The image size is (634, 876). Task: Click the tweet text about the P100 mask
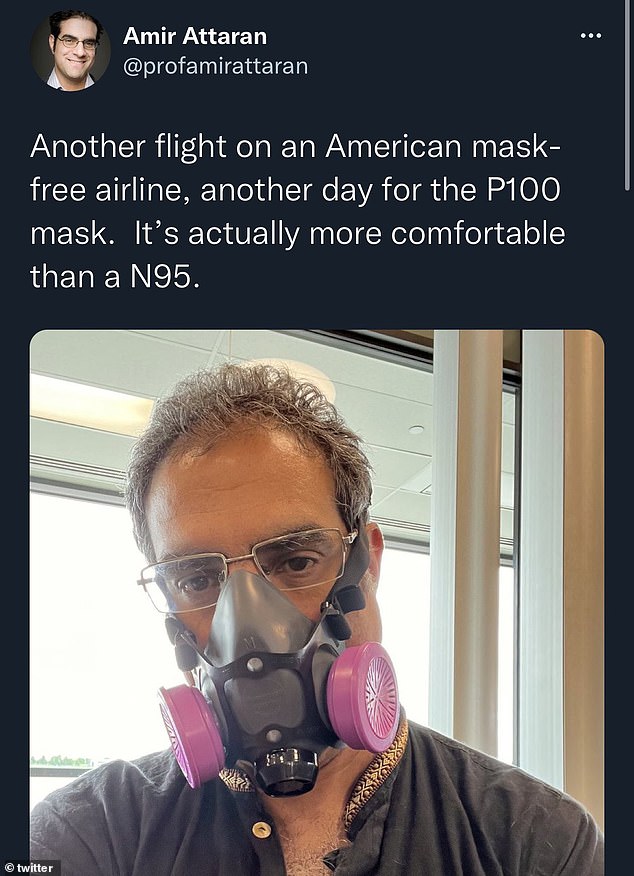[x=297, y=211]
